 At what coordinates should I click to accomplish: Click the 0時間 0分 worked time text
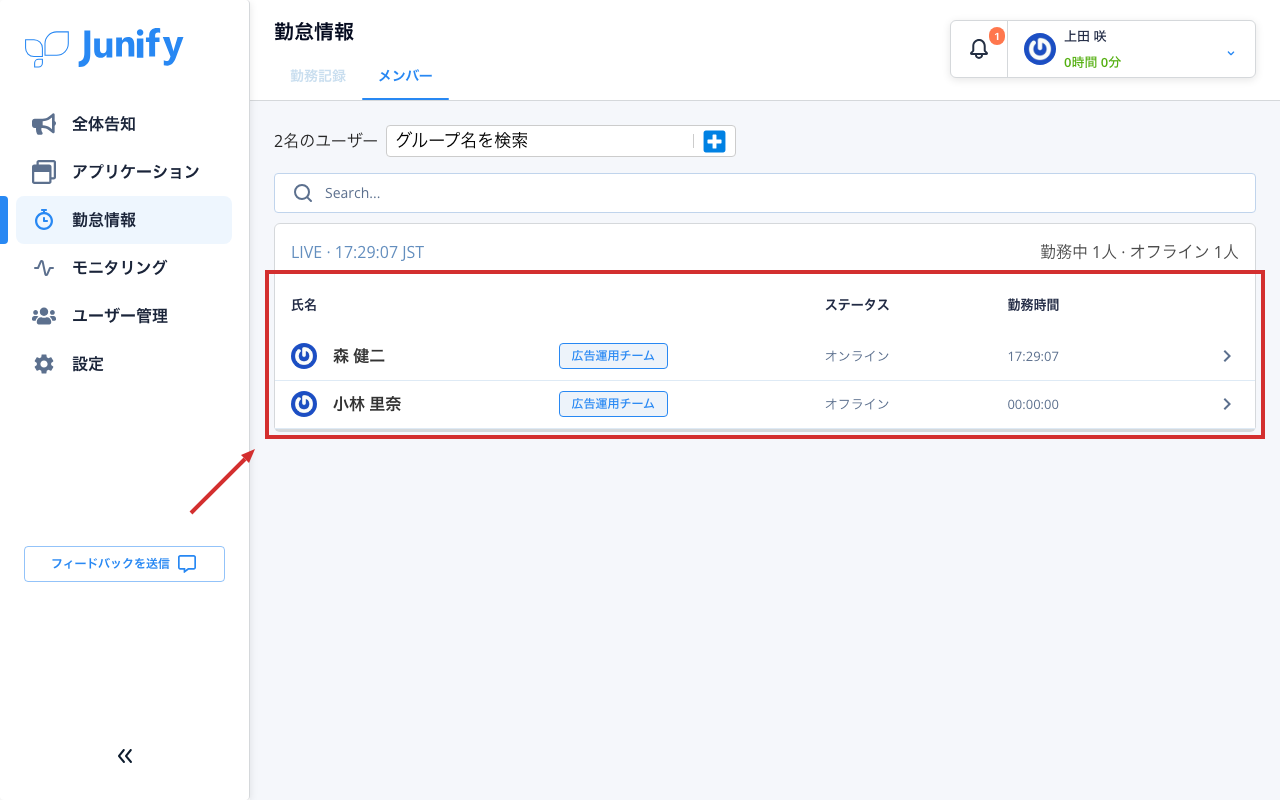pyautogui.click(x=1092, y=62)
